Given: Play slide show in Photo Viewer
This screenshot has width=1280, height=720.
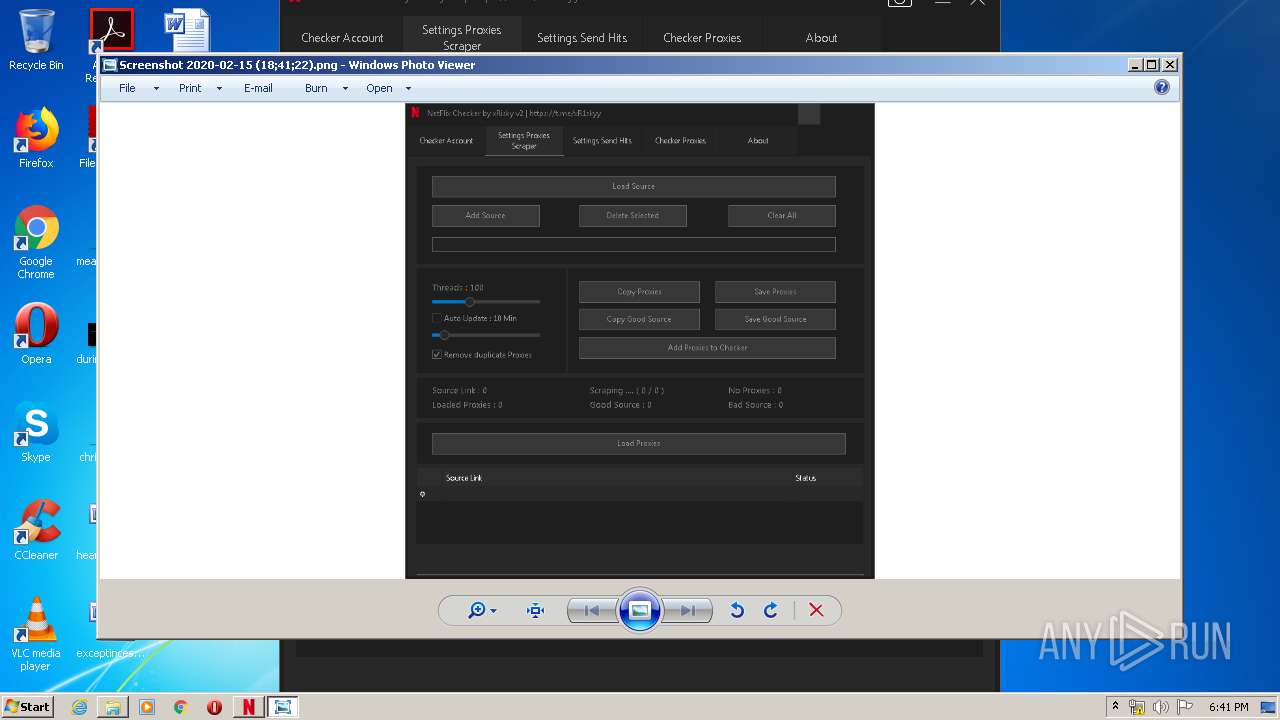Looking at the screenshot, I should click(640, 610).
